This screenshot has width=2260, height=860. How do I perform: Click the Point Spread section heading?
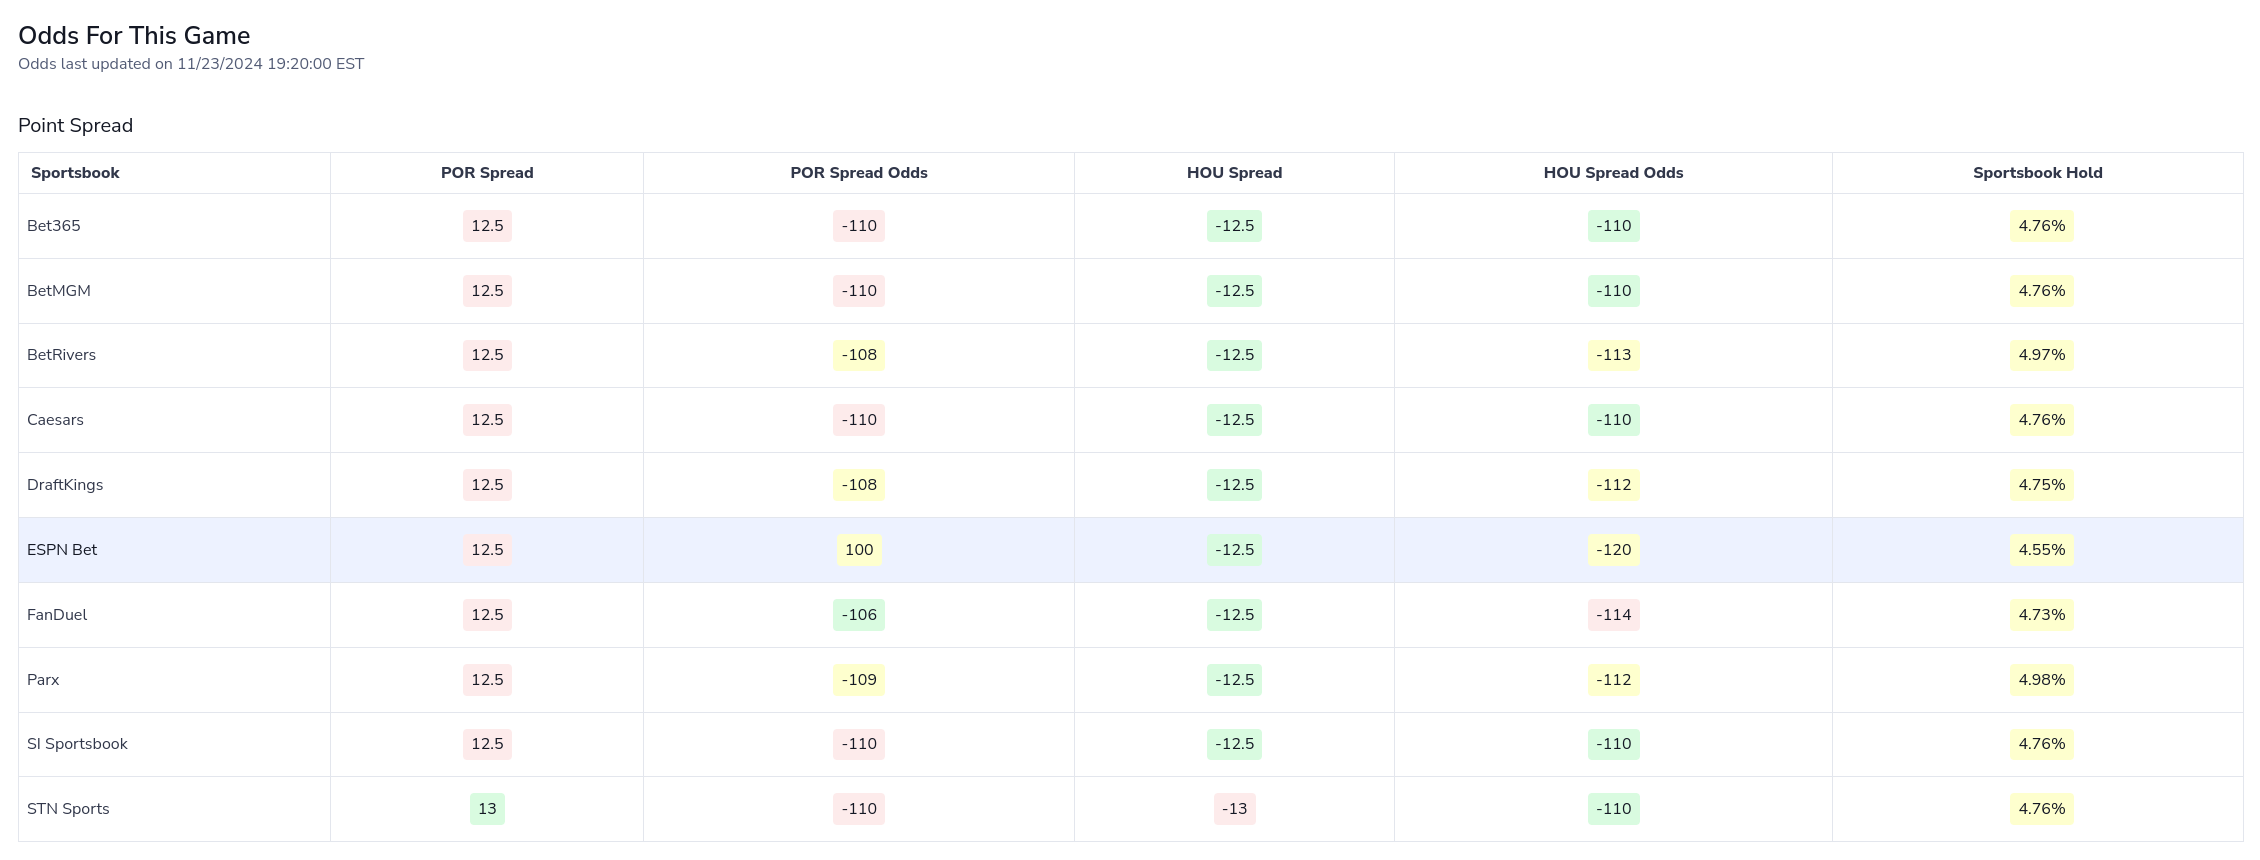pos(75,125)
